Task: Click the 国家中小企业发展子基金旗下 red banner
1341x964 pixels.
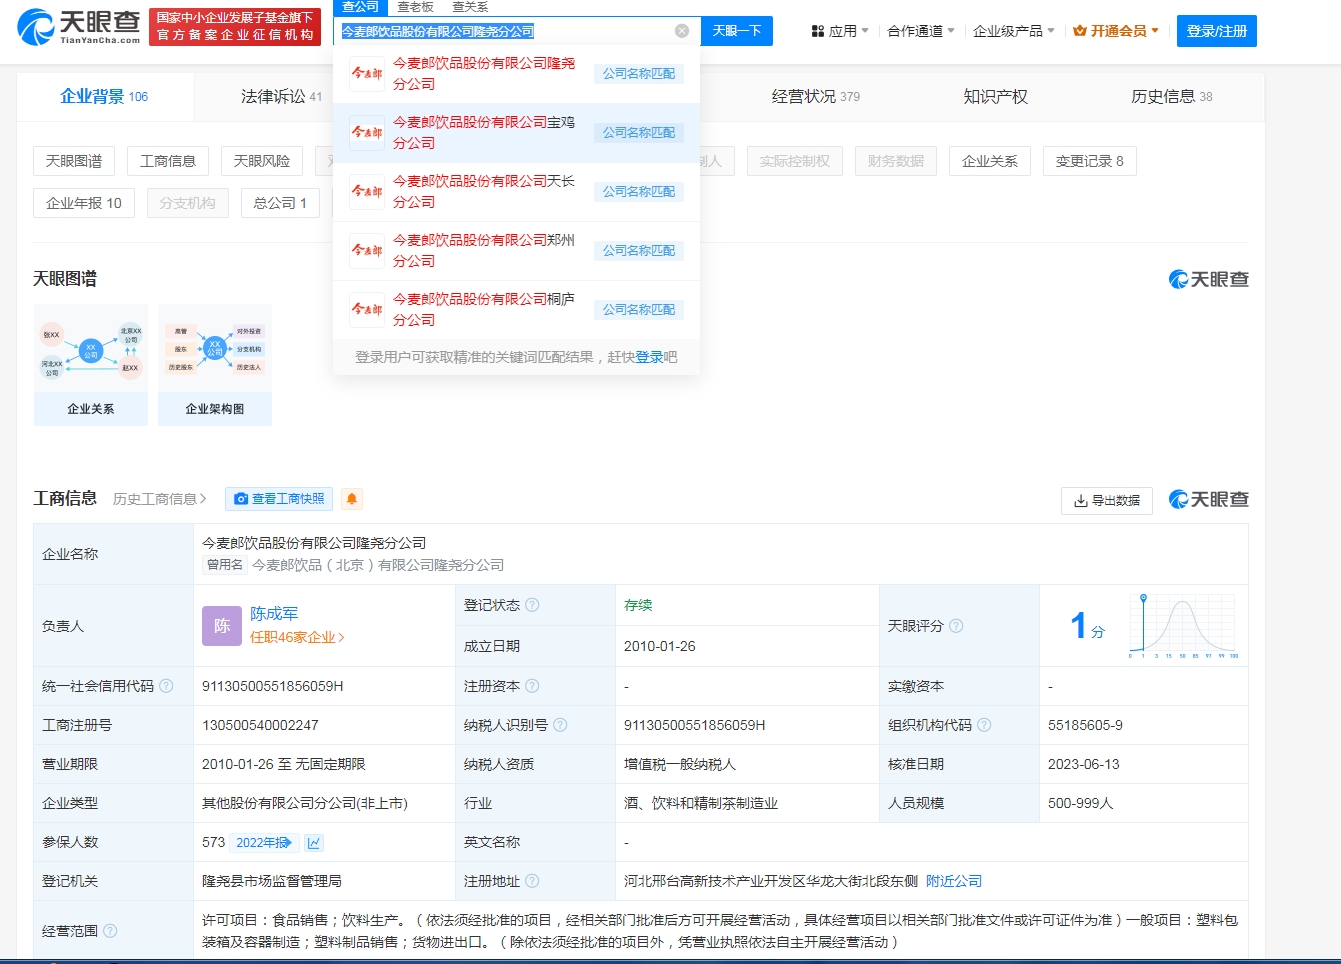Action: [x=235, y=27]
